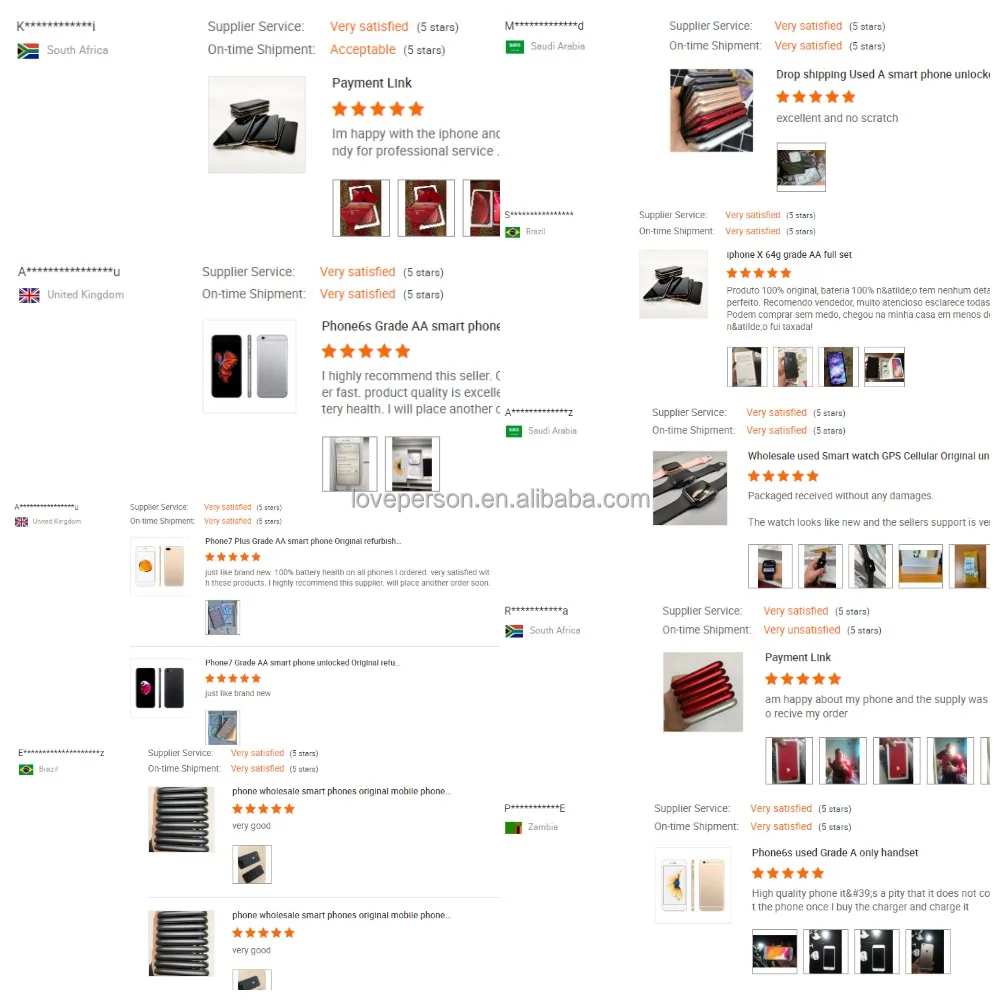The image size is (1000, 1000).
Task: Click the South Africa flag beside R***a
Action: 514,631
